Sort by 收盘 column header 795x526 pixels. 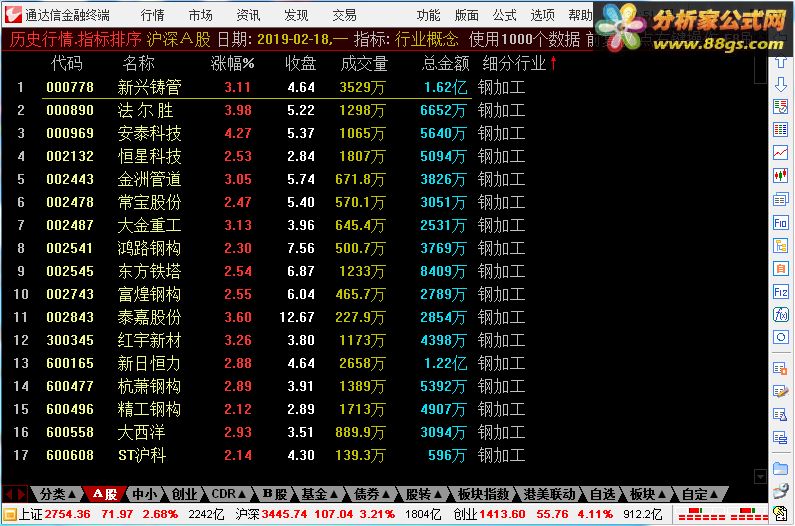(x=300, y=63)
